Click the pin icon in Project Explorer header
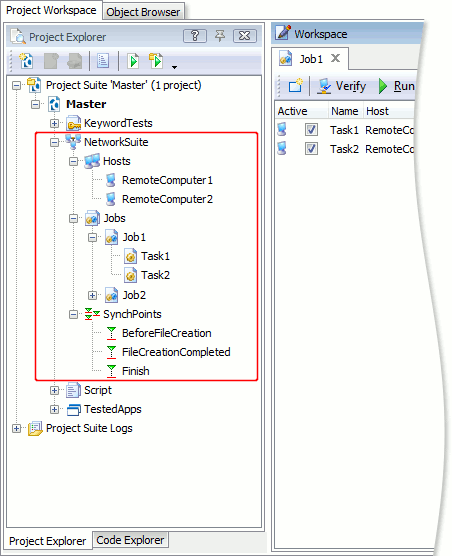Viewport: 452px width, 556px height. click(220, 35)
